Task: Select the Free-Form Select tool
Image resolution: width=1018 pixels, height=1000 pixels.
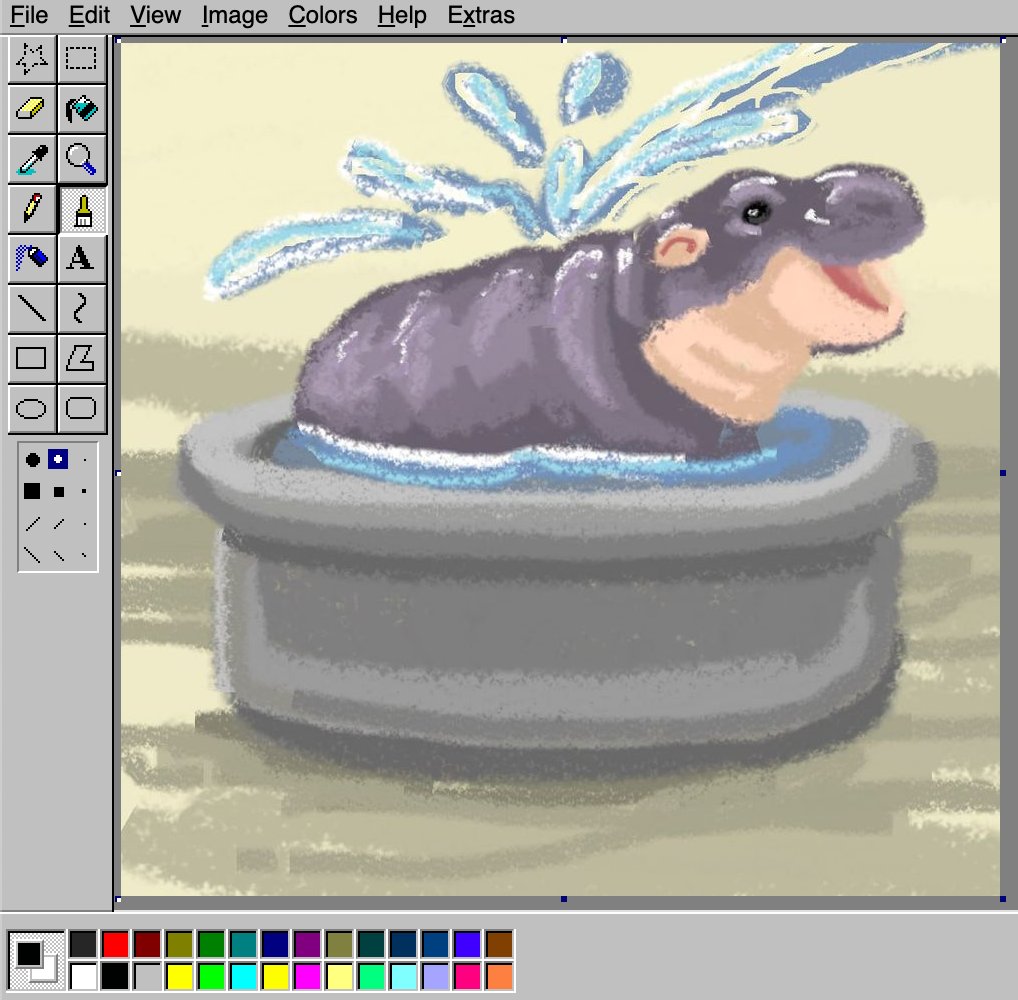Action: pyautogui.click(x=31, y=59)
